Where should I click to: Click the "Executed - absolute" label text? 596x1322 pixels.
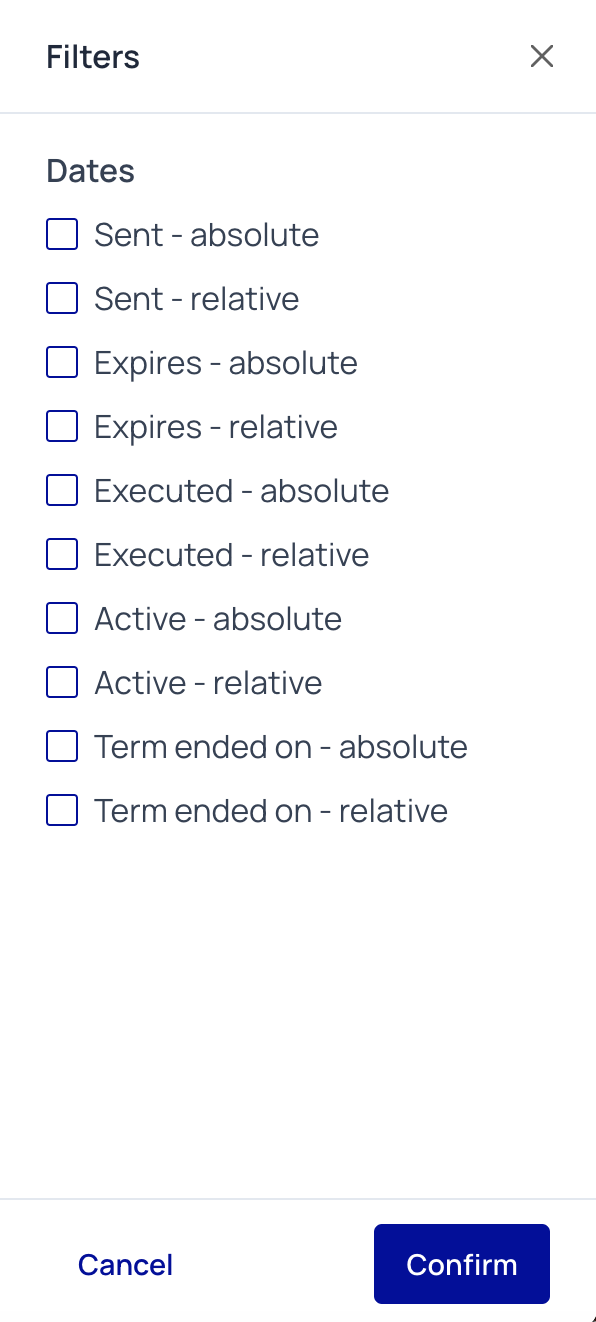pos(242,491)
